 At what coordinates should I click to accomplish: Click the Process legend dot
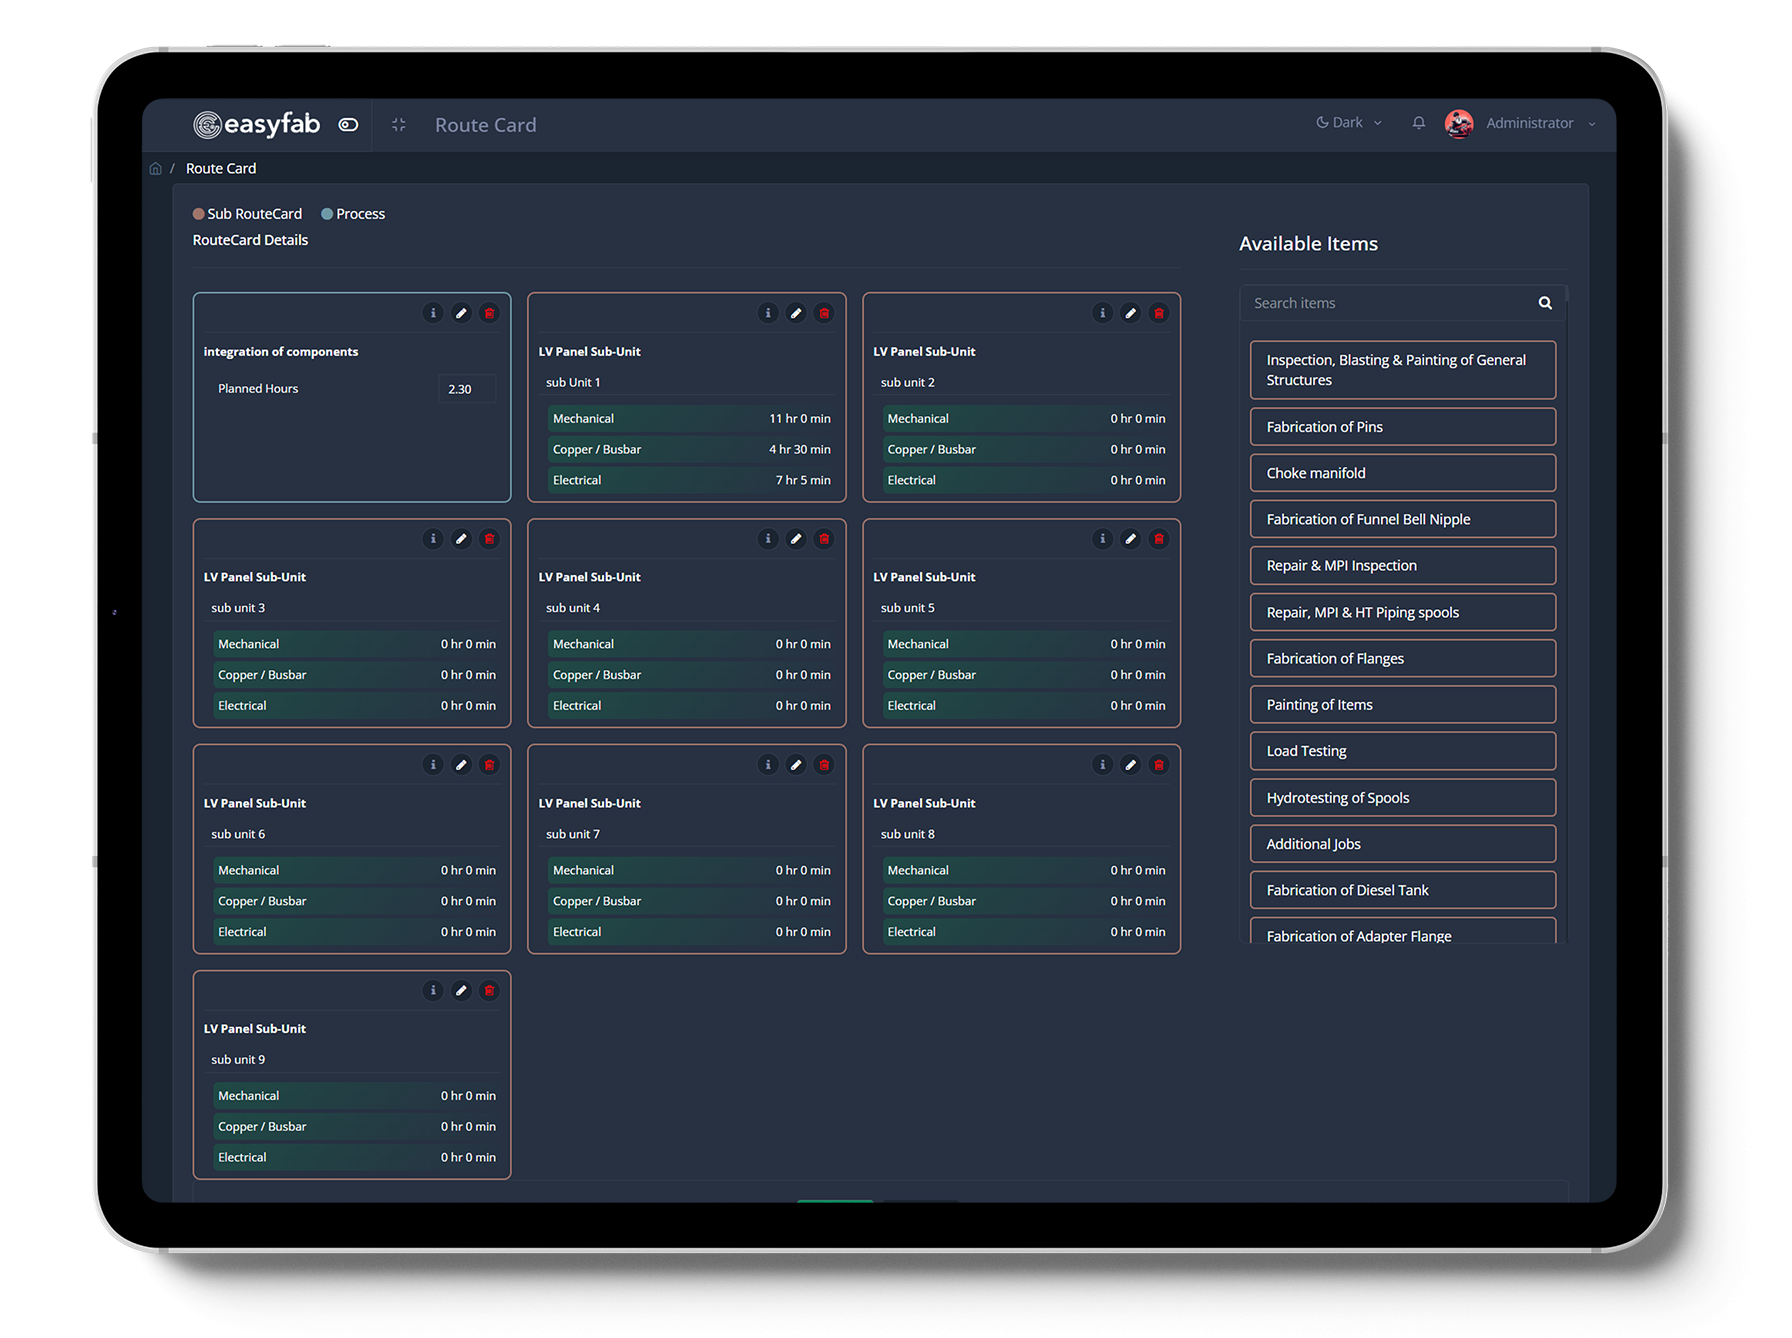(327, 214)
